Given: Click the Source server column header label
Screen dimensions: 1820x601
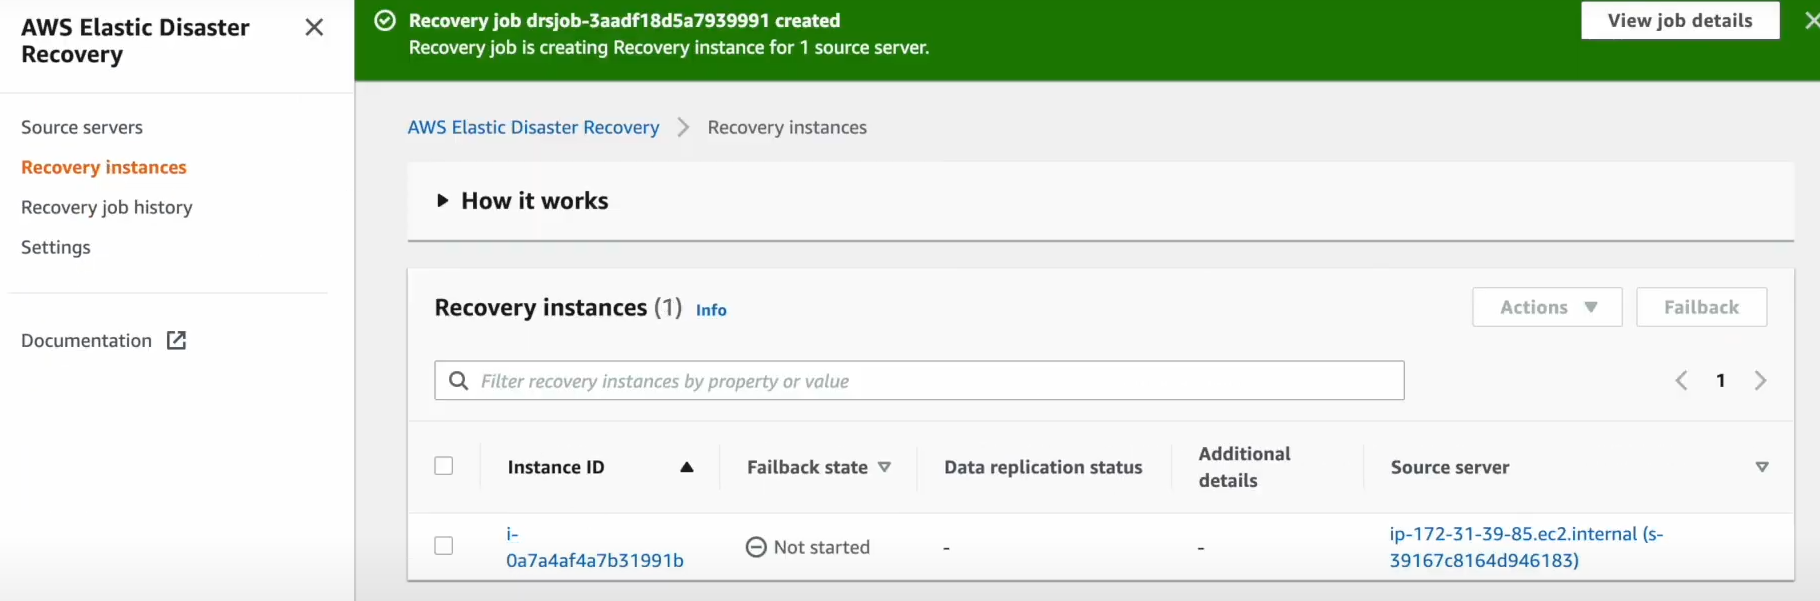Looking at the screenshot, I should (x=1449, y=467).
